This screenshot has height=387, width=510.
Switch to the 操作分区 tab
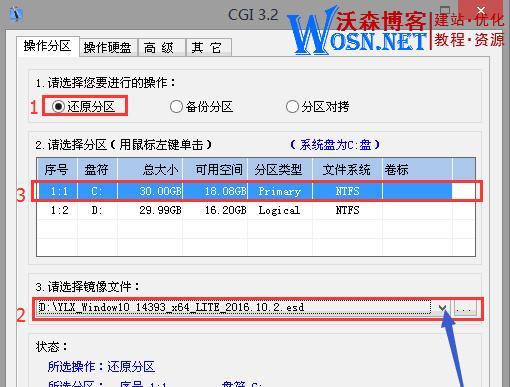click(x=48, y=46)
